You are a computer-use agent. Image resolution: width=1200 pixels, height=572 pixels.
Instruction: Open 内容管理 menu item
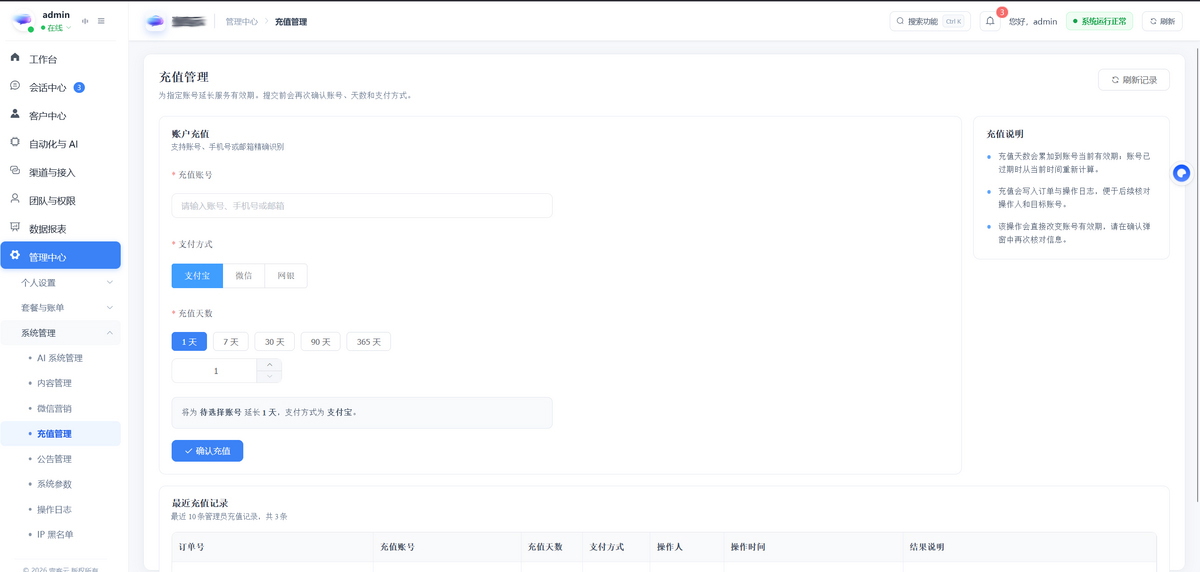[x=60, y=383]
